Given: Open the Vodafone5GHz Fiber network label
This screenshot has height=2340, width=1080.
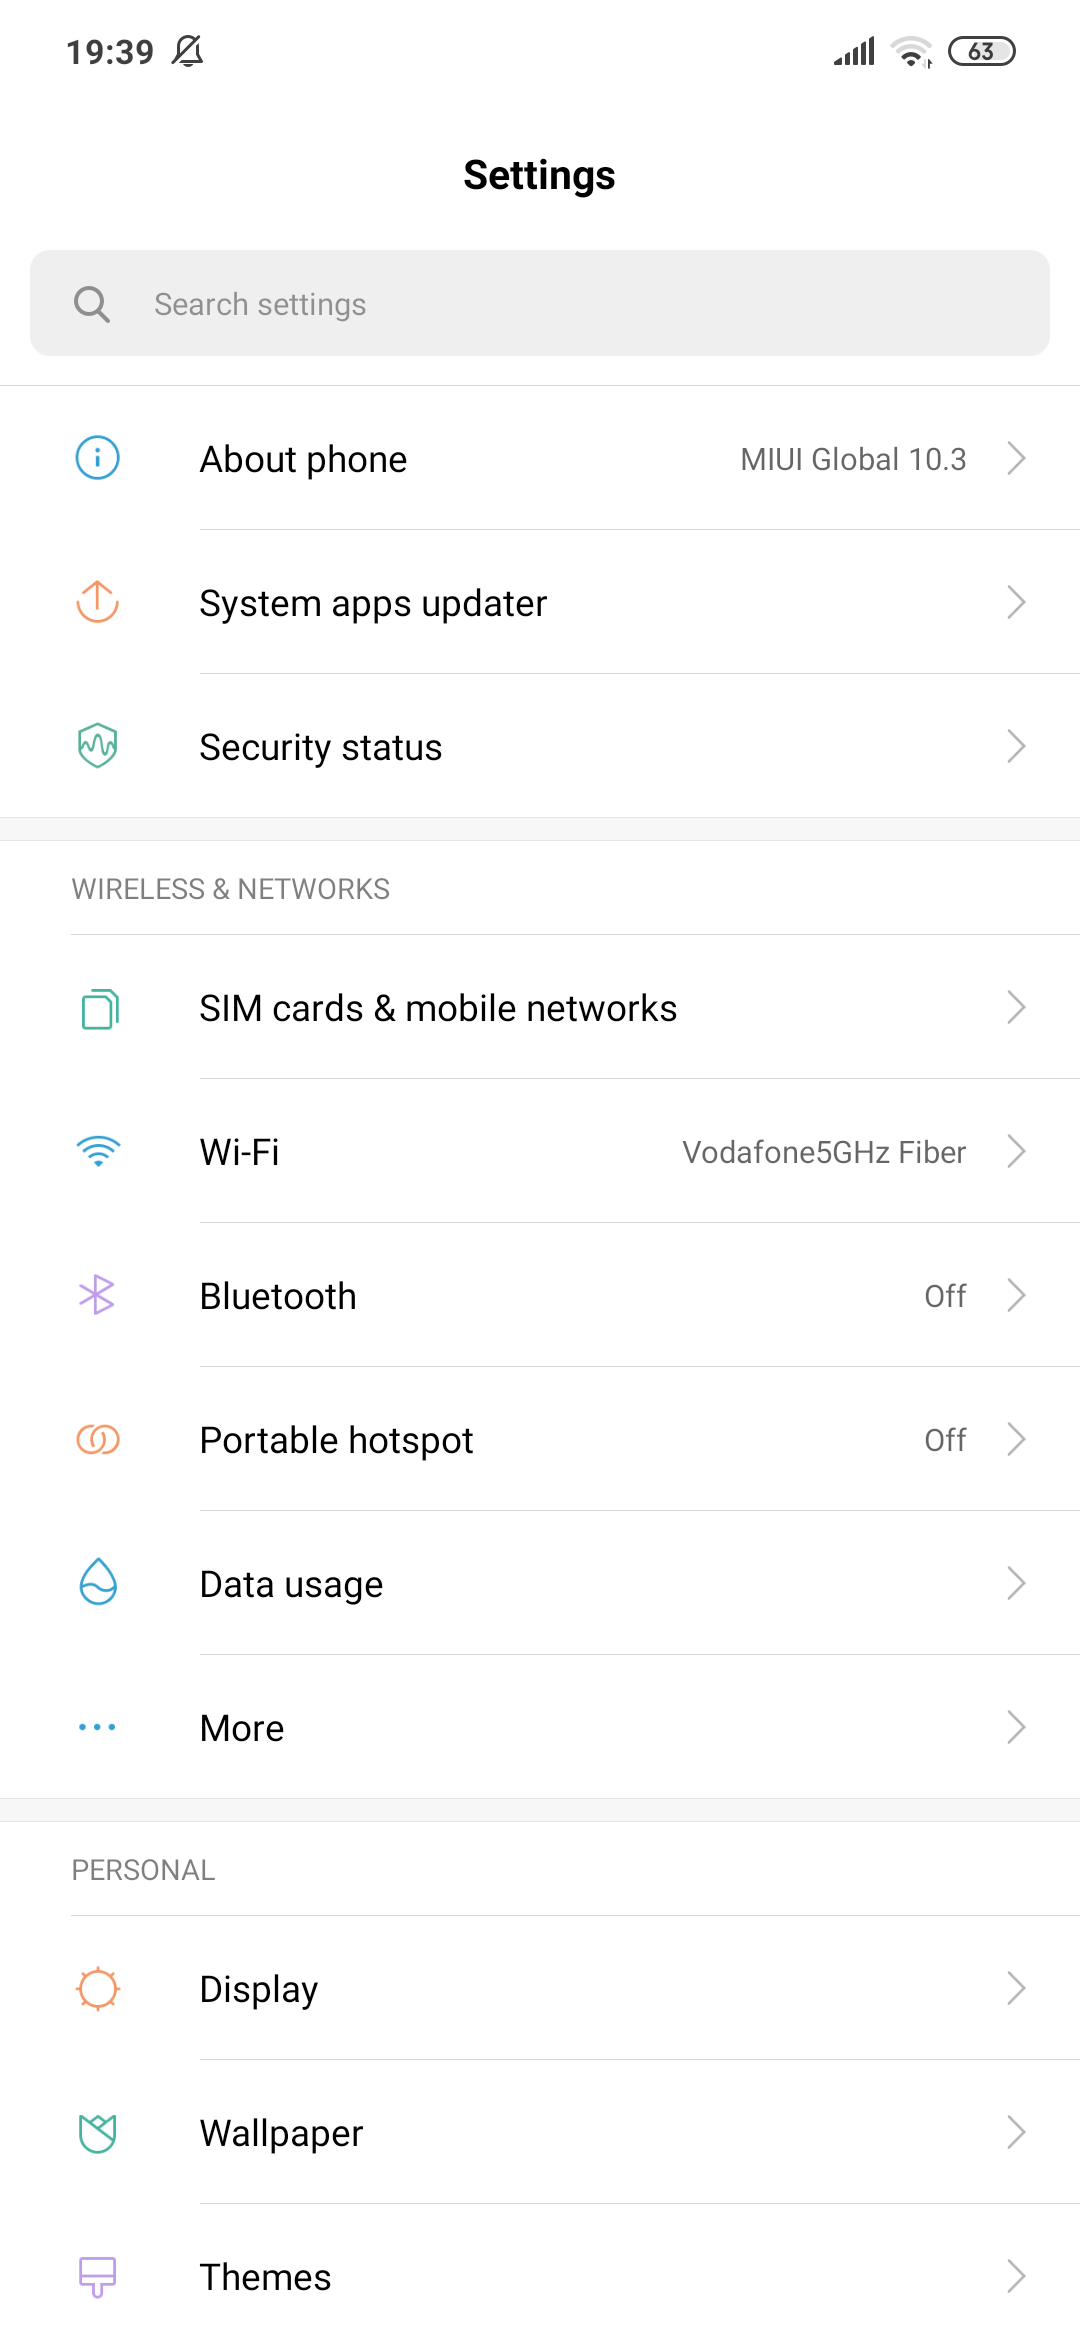Looking at the screenshot, I should pyautogui.click(x=824, y=1152).
